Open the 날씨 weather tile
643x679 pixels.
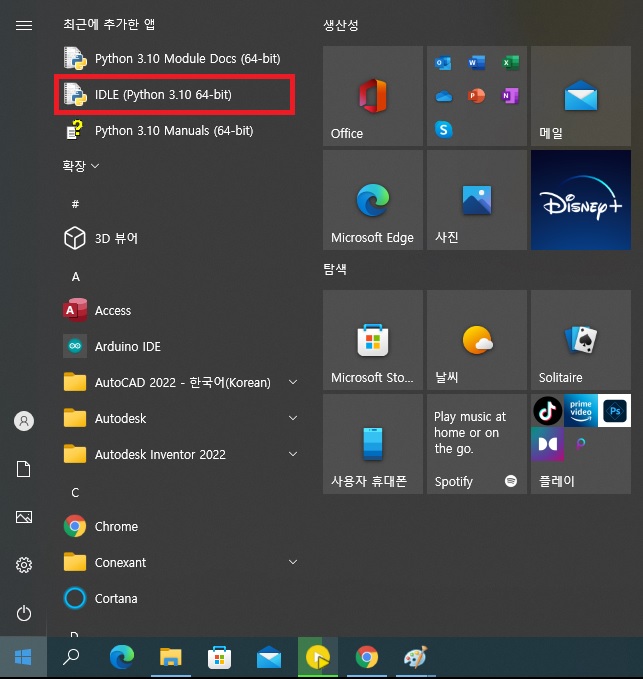(477, 340)
